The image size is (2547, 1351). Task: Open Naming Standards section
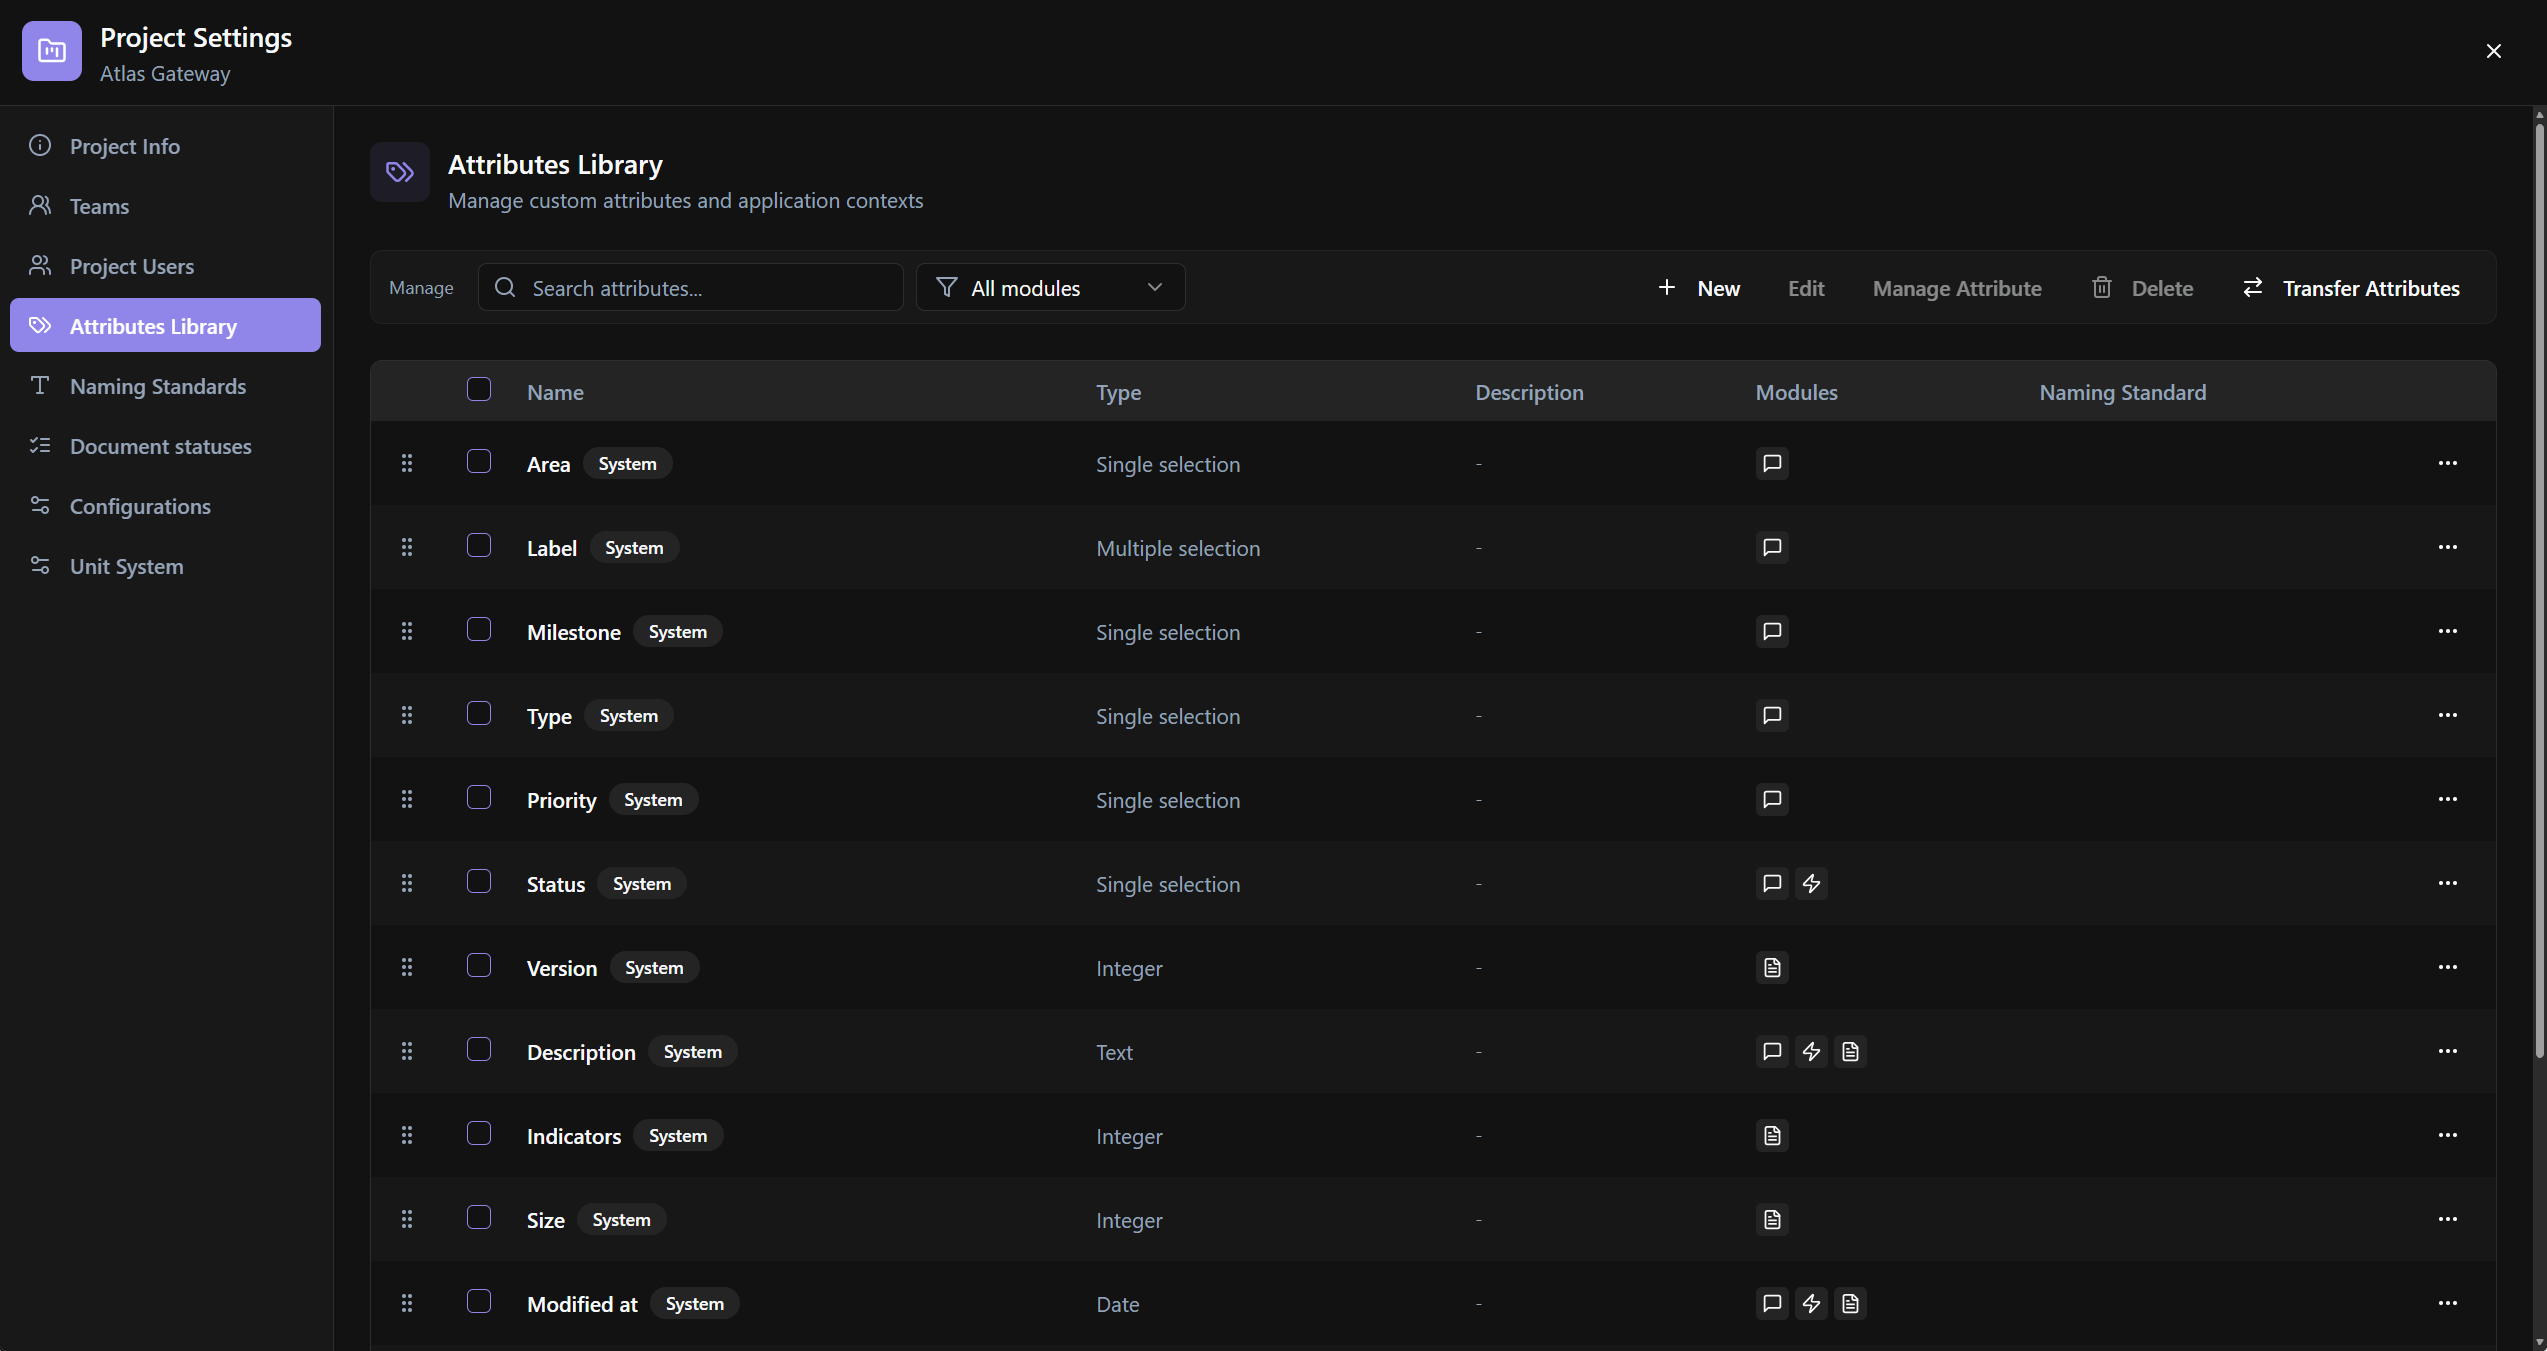pos(165,386)
